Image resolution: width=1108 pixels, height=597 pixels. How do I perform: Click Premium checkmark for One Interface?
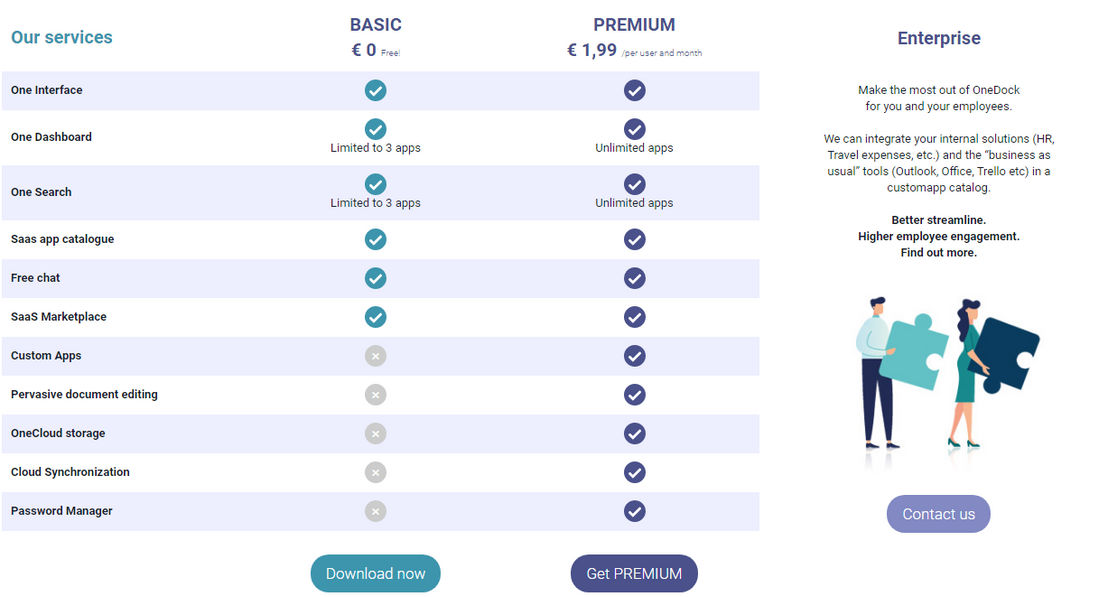pyautogui.click(x=635, y=90)
